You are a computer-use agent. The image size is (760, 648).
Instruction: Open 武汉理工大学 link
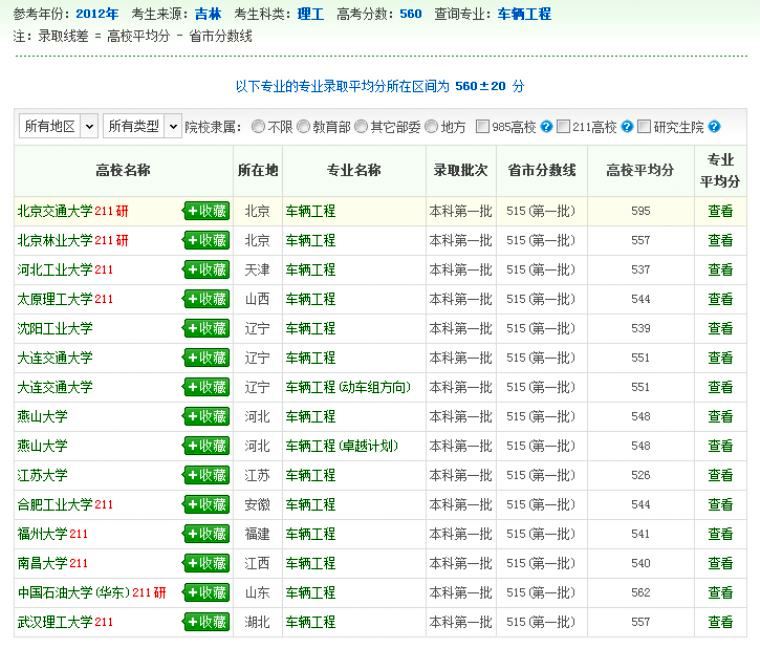55,622
